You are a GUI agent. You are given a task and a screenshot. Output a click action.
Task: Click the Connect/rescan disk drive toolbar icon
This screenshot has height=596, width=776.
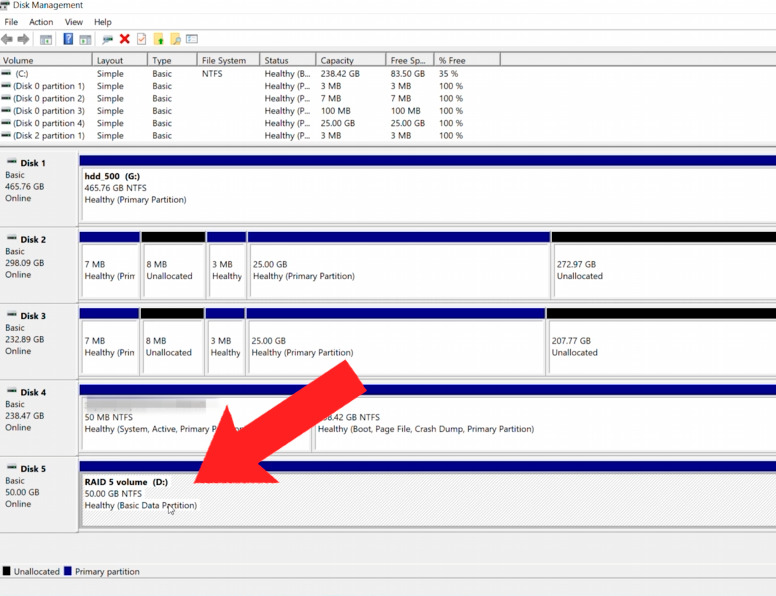point(107,39)
